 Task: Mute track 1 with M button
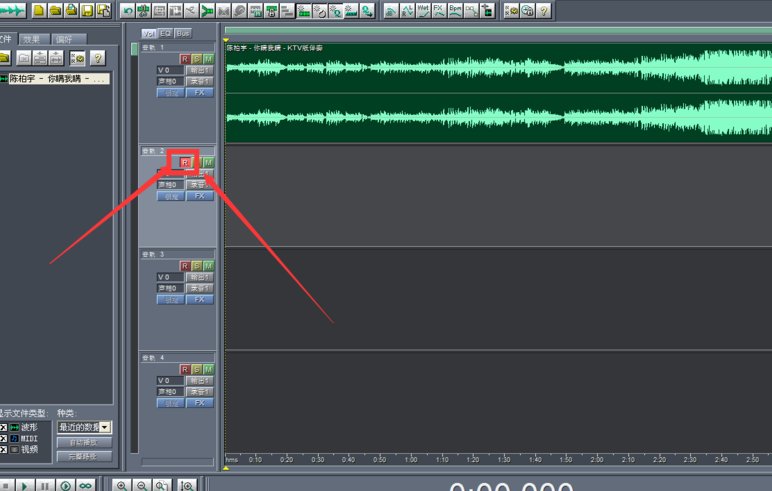coord(208,60)
